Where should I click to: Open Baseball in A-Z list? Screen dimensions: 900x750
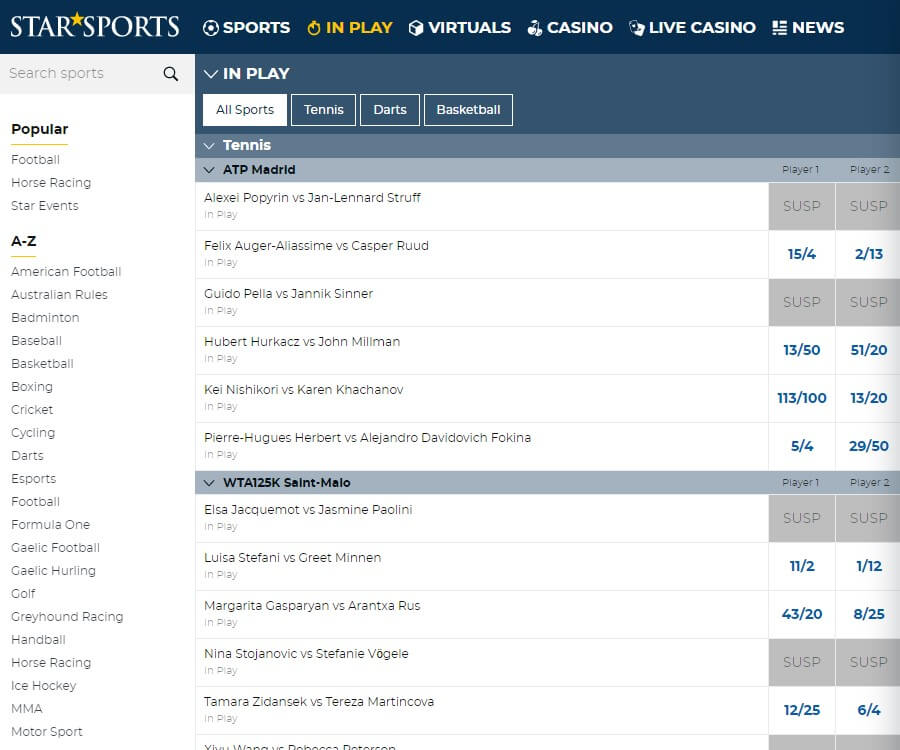click(36, 340)
